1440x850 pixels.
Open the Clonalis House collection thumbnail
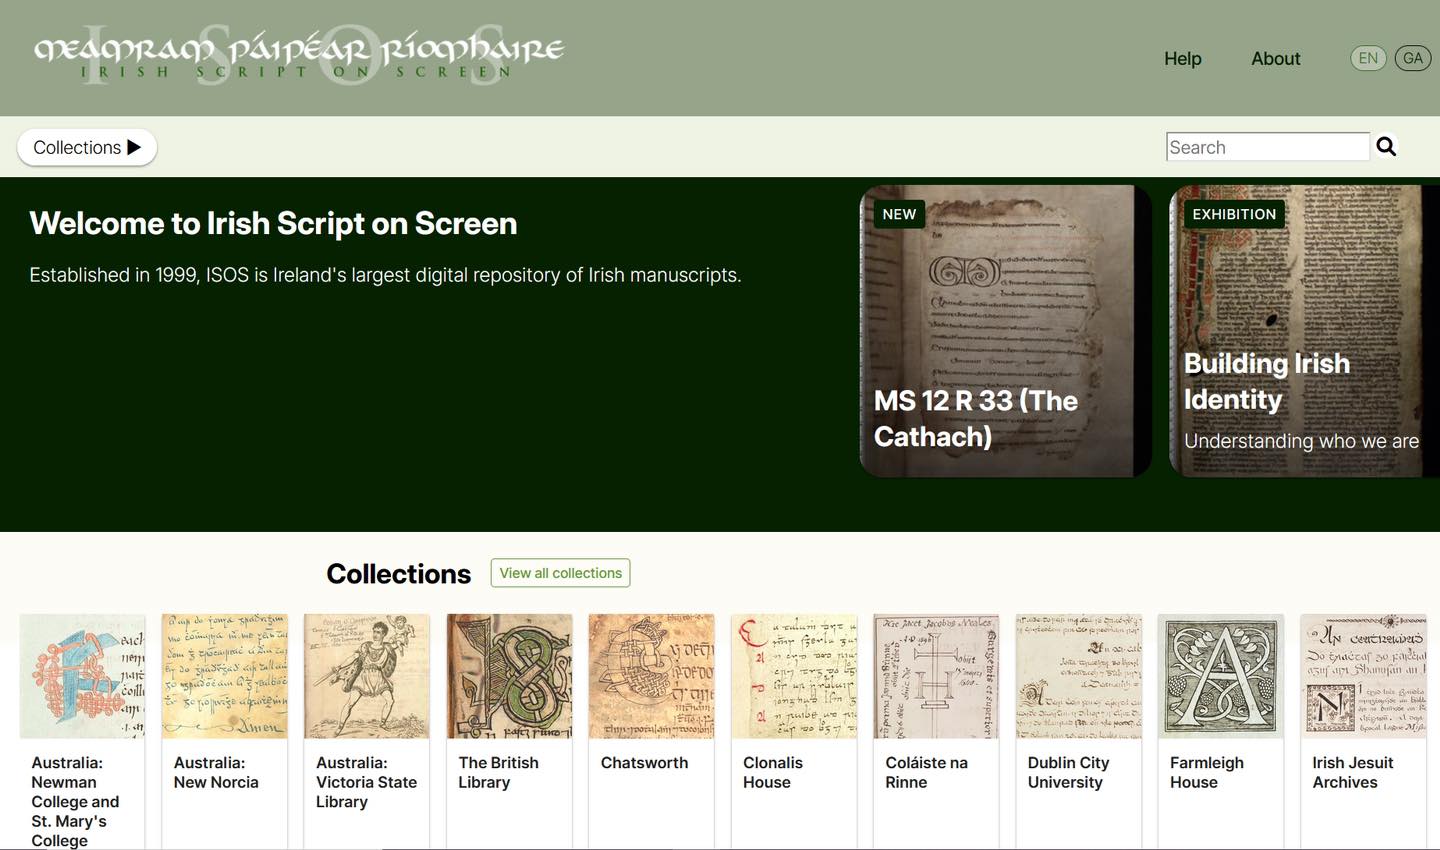pos(794,676)
